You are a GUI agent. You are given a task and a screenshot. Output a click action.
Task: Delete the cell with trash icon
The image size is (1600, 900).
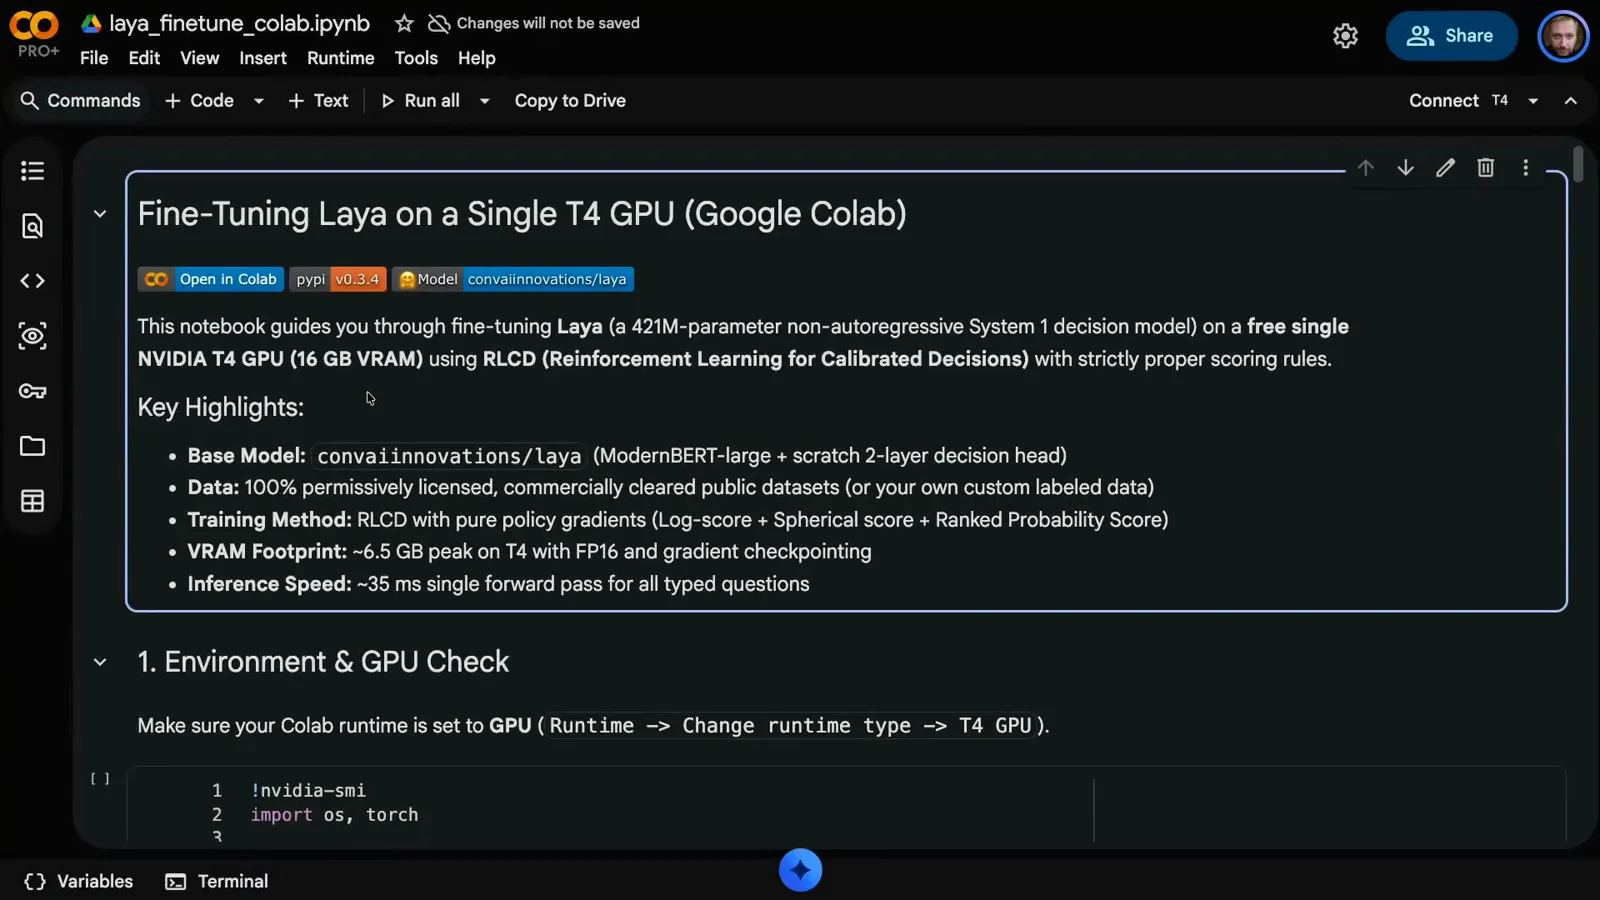pos(1485,168)
